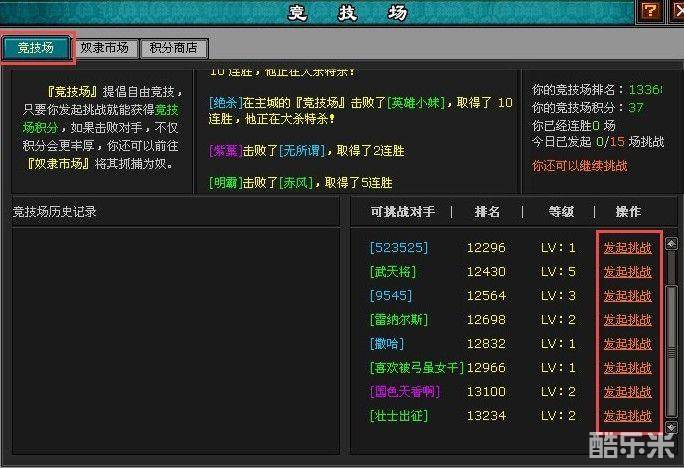Challenge the rank 12966 opponent
Image resolution: width=684 pixels, height=468 pixels.
coord(627,368)
